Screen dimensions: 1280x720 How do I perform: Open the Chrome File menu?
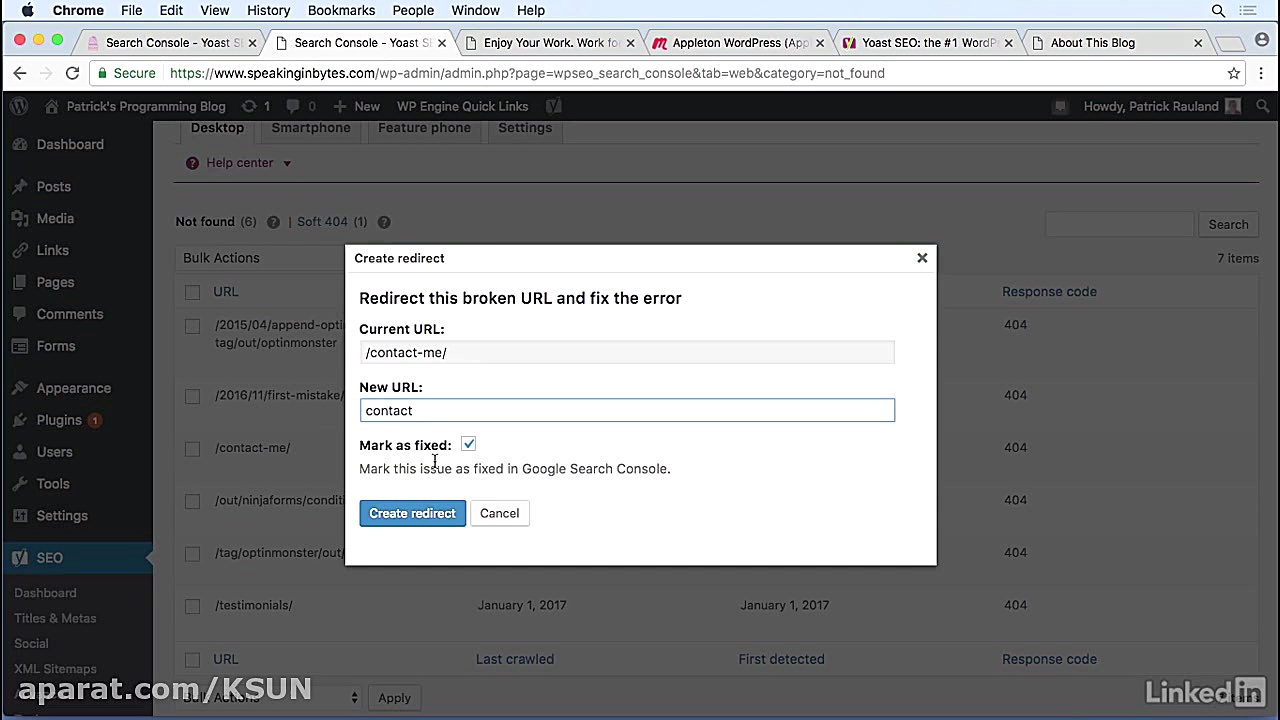(x=131, y=11)
